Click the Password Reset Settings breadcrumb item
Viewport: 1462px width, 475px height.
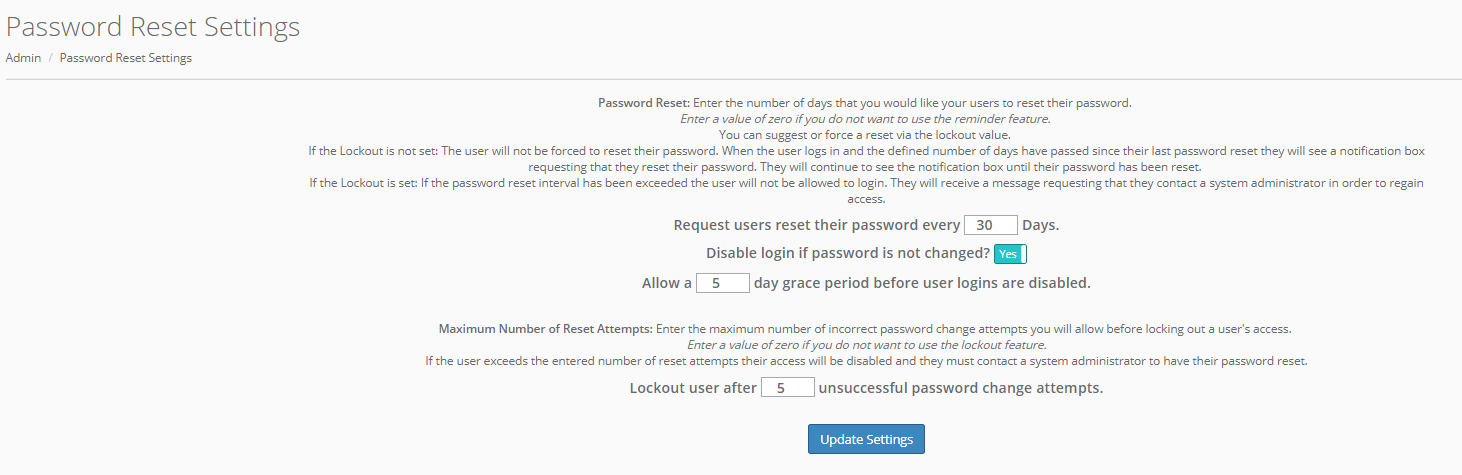pyautogui.click(x=125, y=58)
